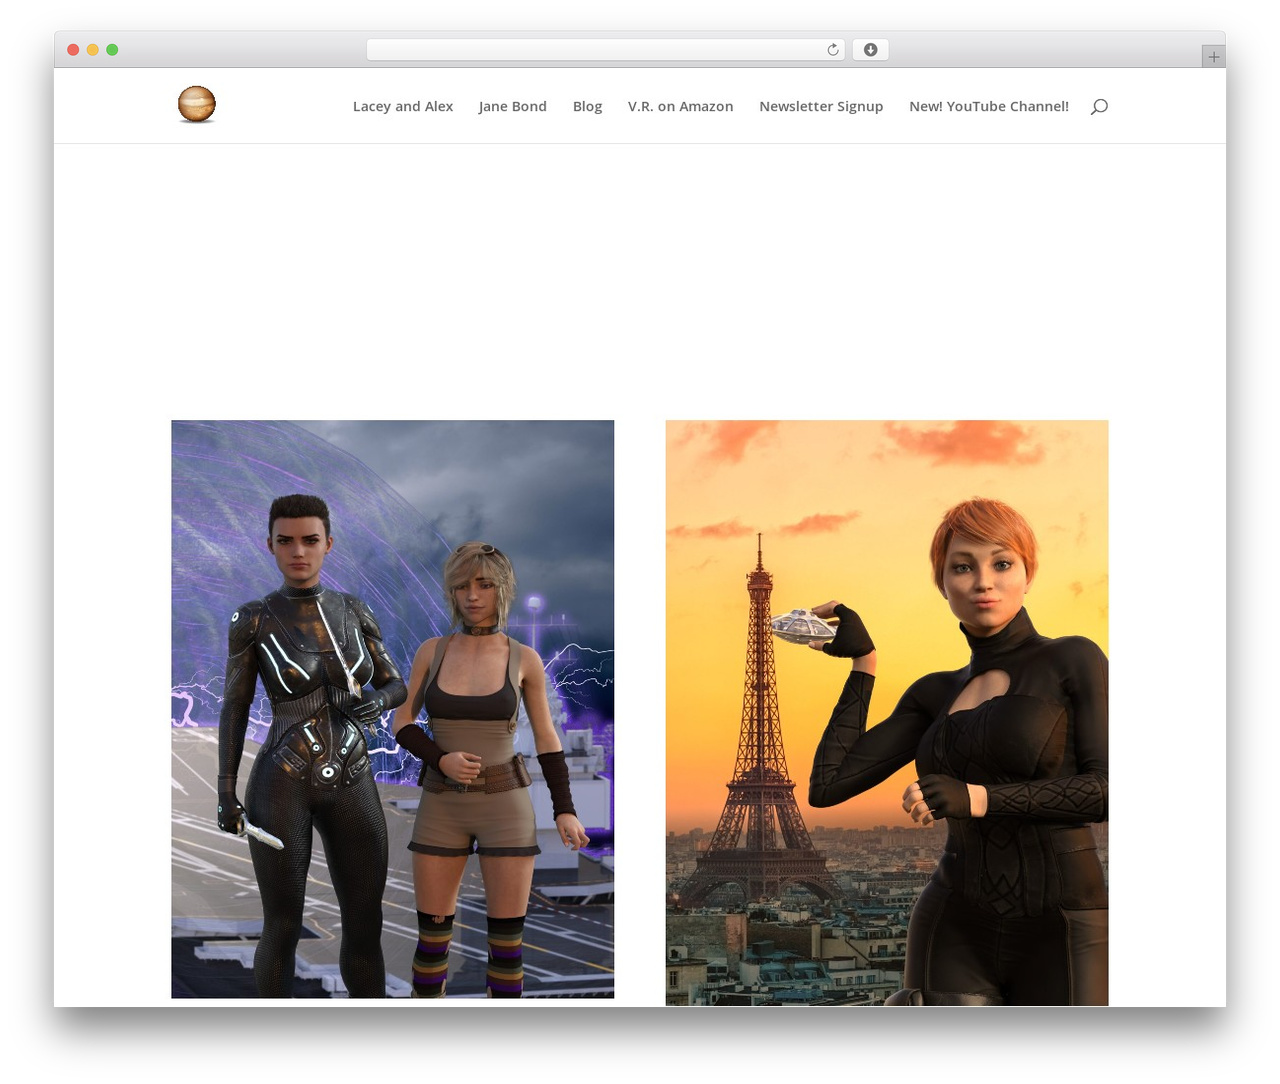This screenshot has height=1084, width=1280.
Task: Open the two women sci-fi cover image
Action: point(392,709)
